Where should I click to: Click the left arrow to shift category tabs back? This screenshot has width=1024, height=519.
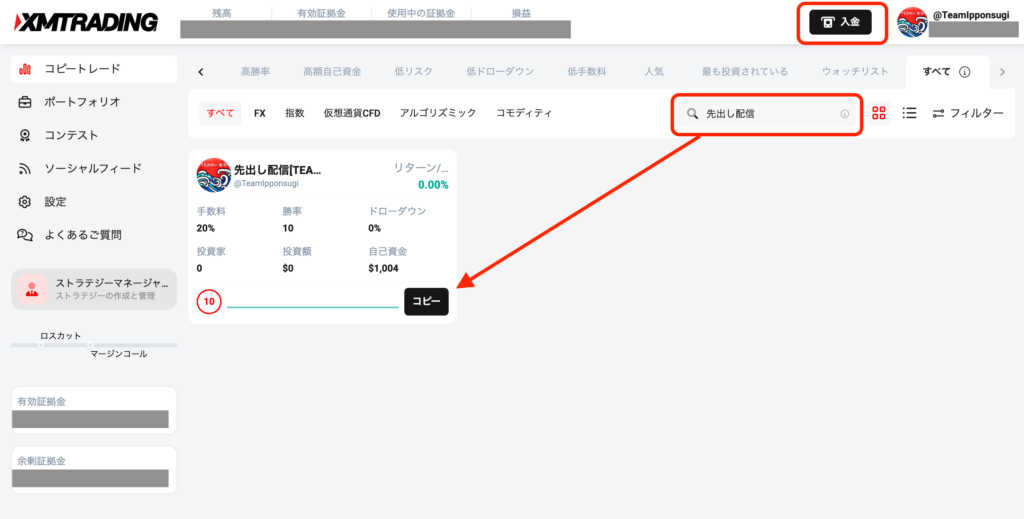pyautogui.click(x=200, y=72)
